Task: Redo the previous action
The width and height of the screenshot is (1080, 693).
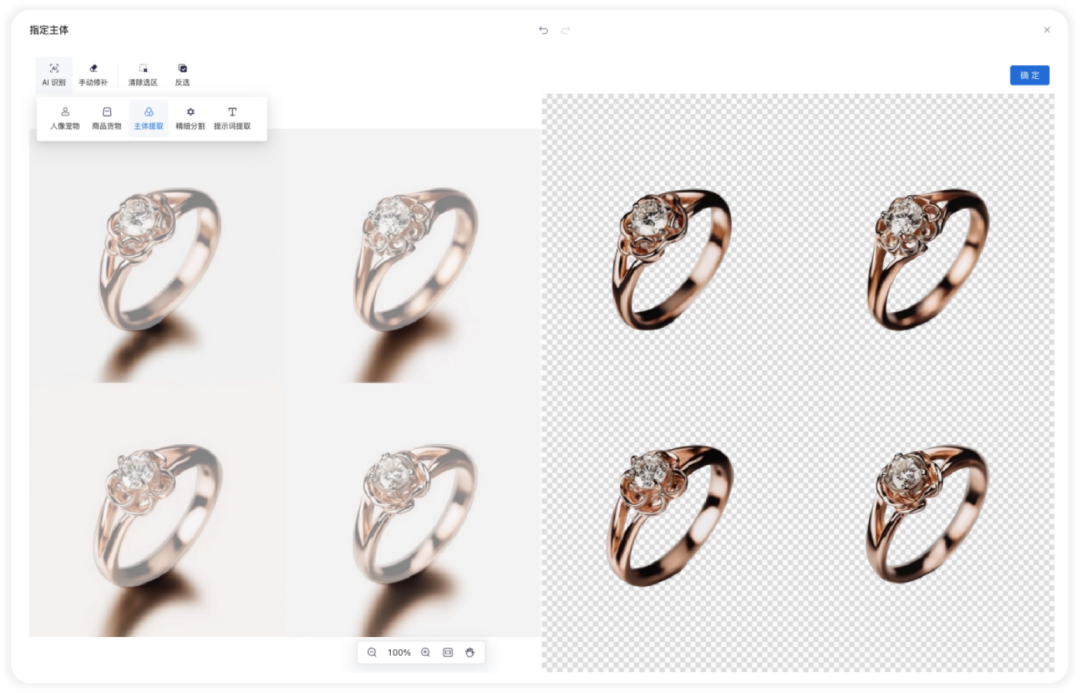Action: pos(566,30)
